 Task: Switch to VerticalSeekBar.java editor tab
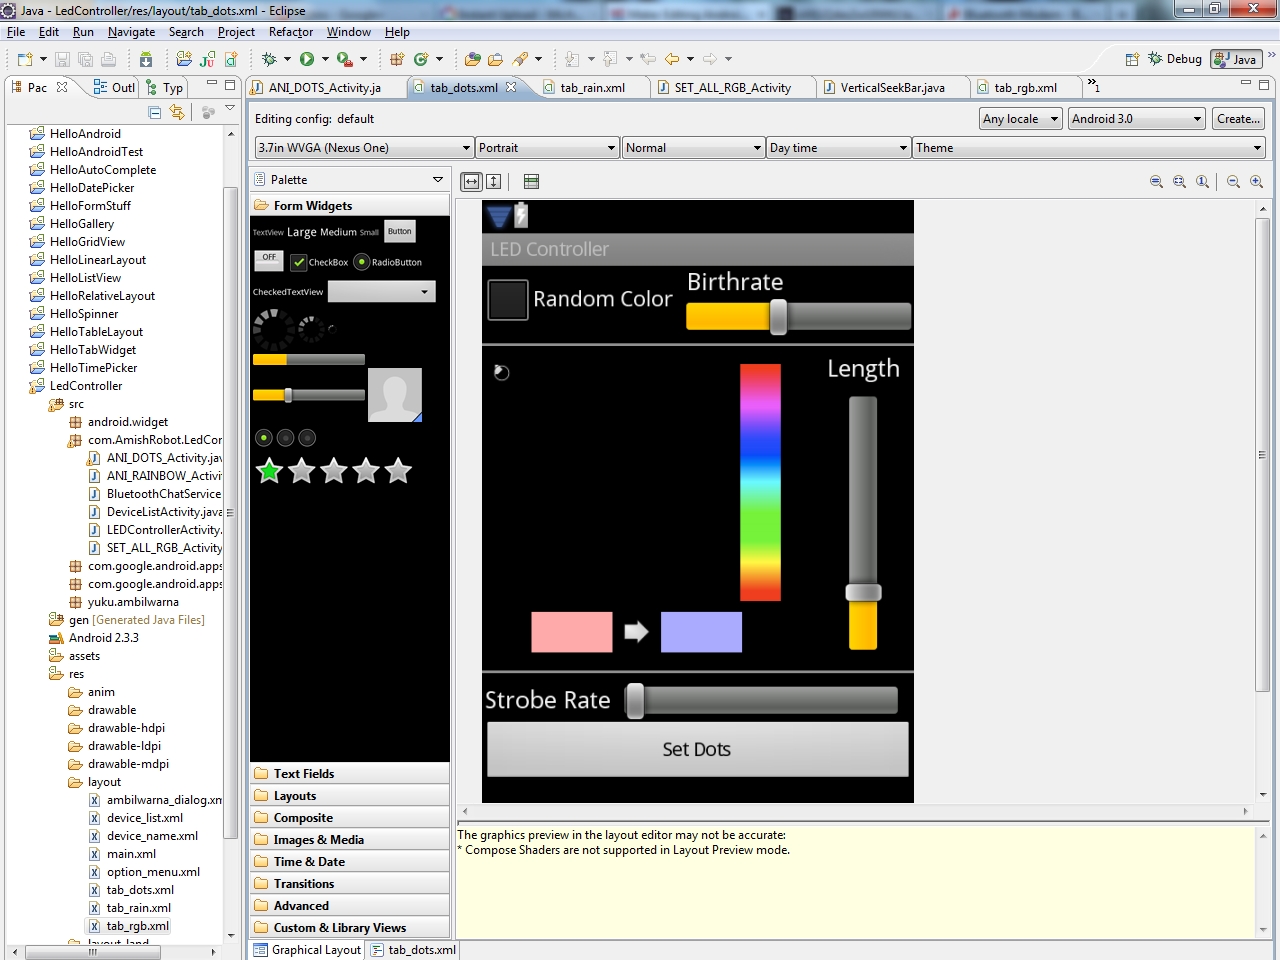pyautogui.click(x=892, y=88)
